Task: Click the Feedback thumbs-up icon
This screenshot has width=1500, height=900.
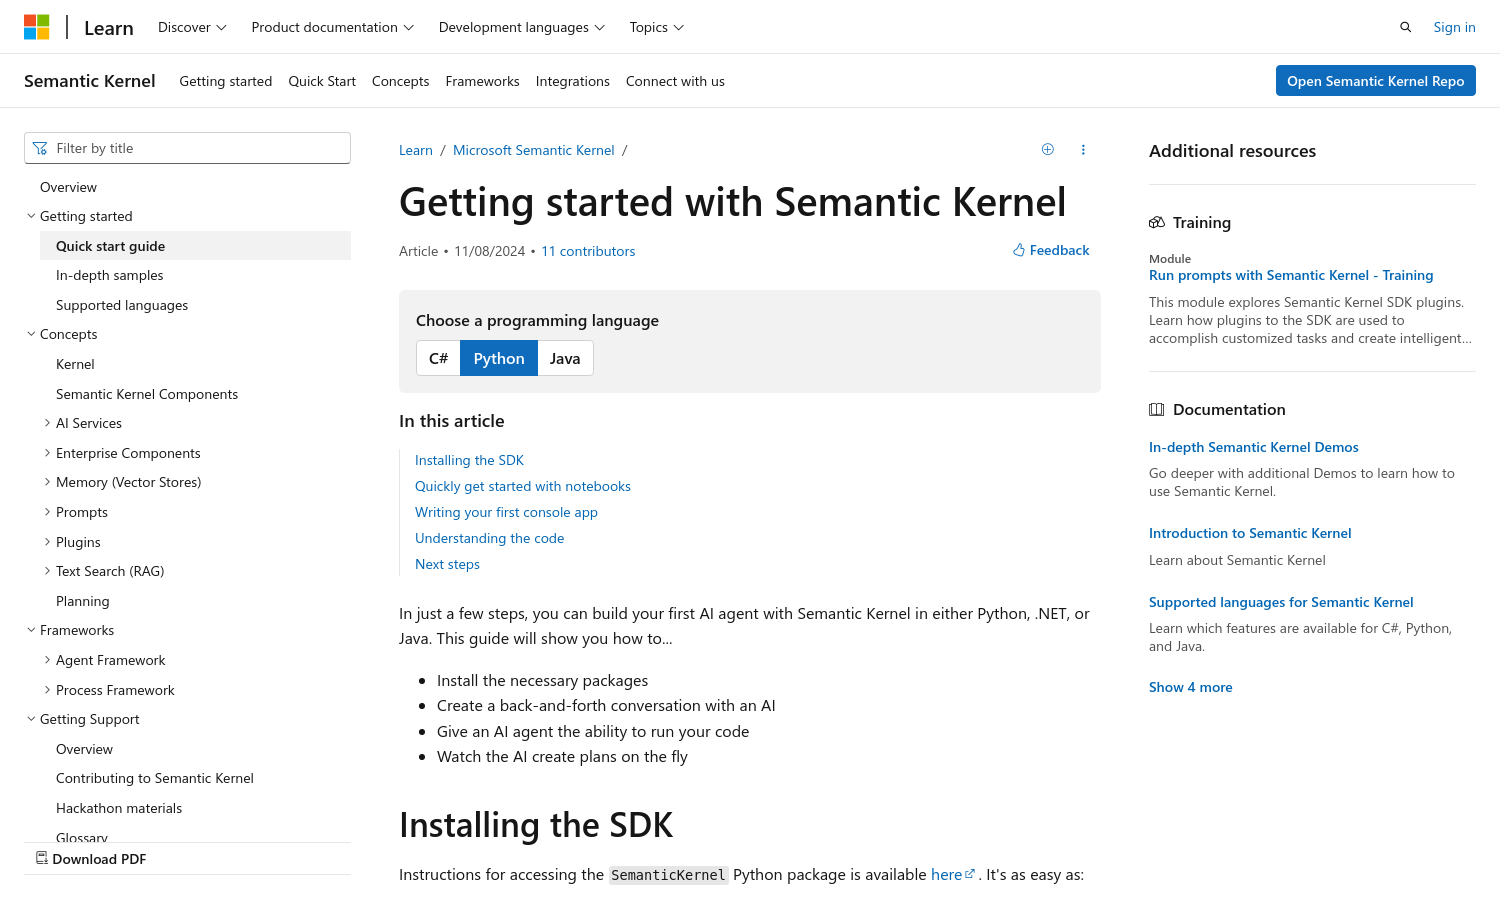Action: [1019, 250]
